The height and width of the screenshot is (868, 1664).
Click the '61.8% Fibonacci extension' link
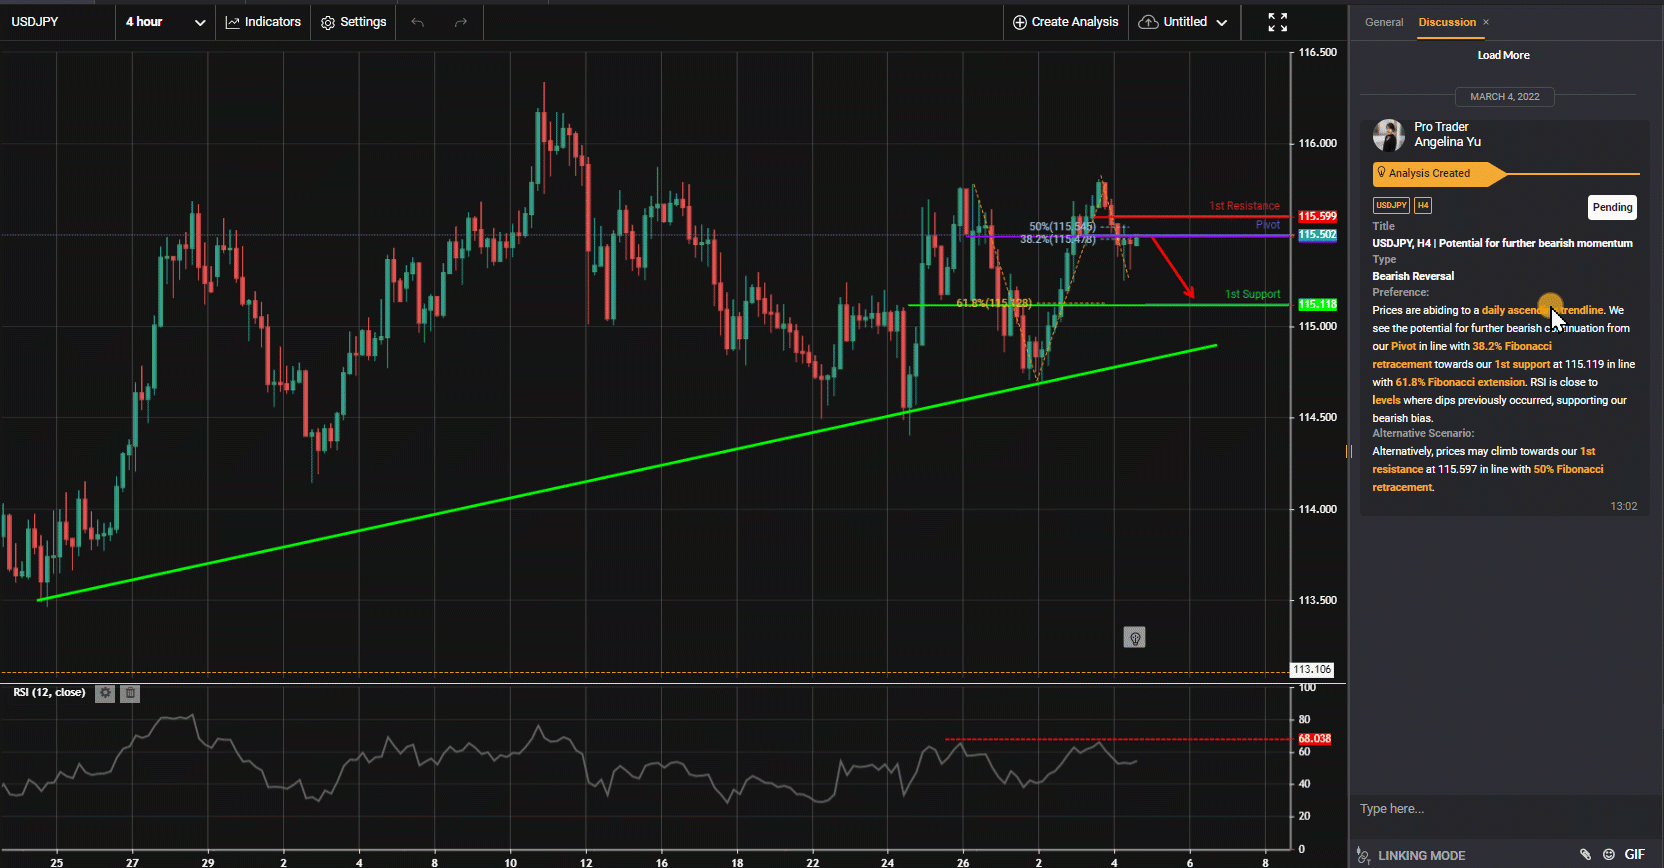[x=1461, y=382]
